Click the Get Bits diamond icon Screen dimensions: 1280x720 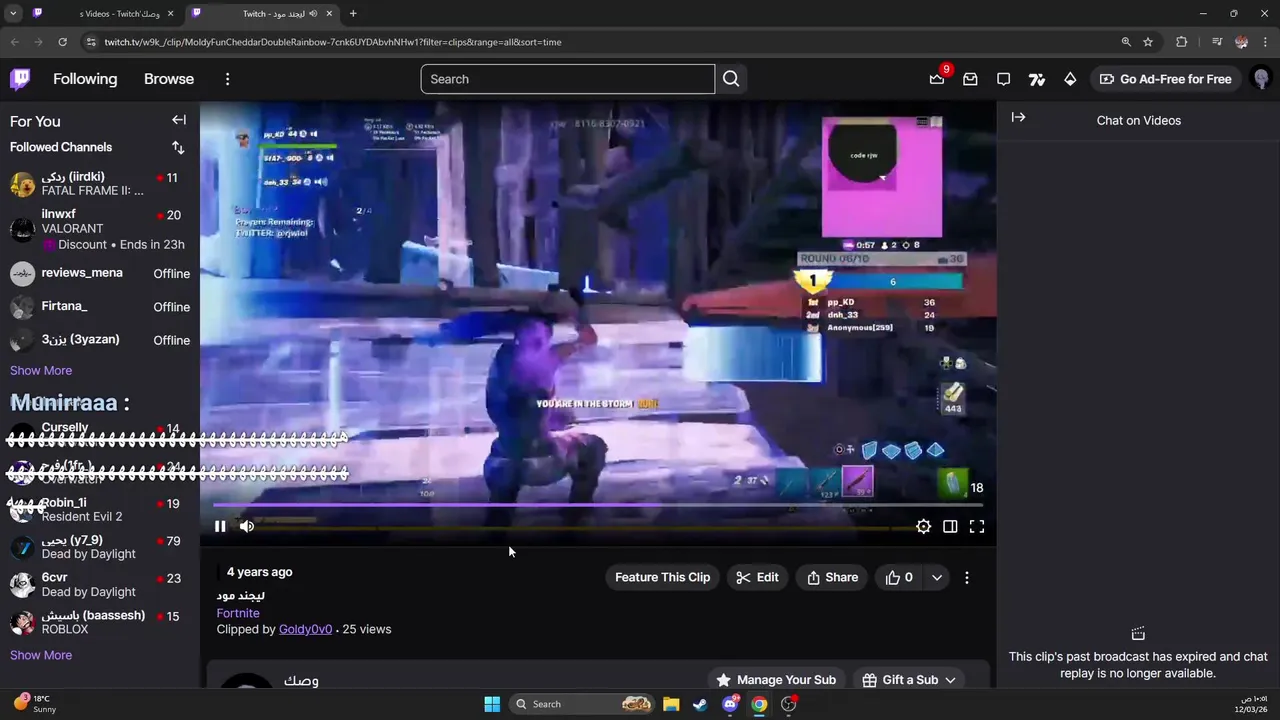1070,79
